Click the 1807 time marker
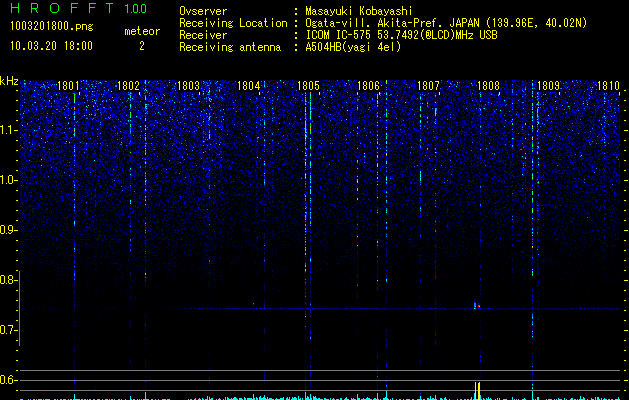629x400 pixels. click(x=428, y=86)
